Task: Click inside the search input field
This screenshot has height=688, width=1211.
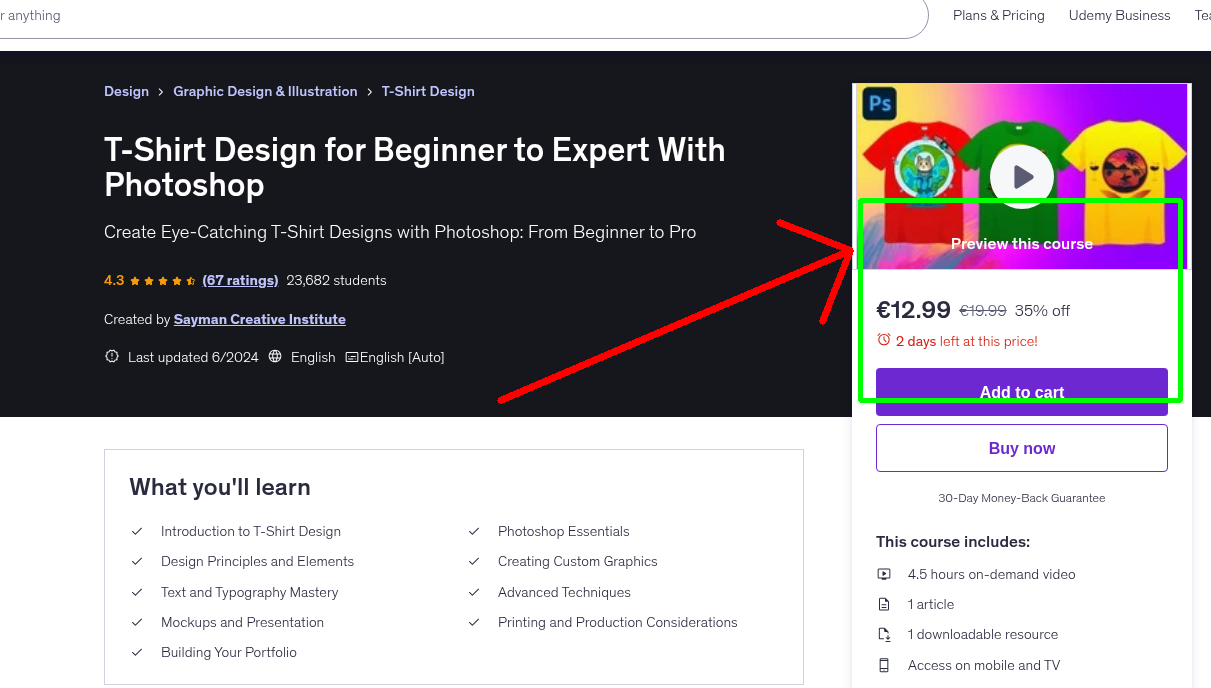Action: point(400,15)
